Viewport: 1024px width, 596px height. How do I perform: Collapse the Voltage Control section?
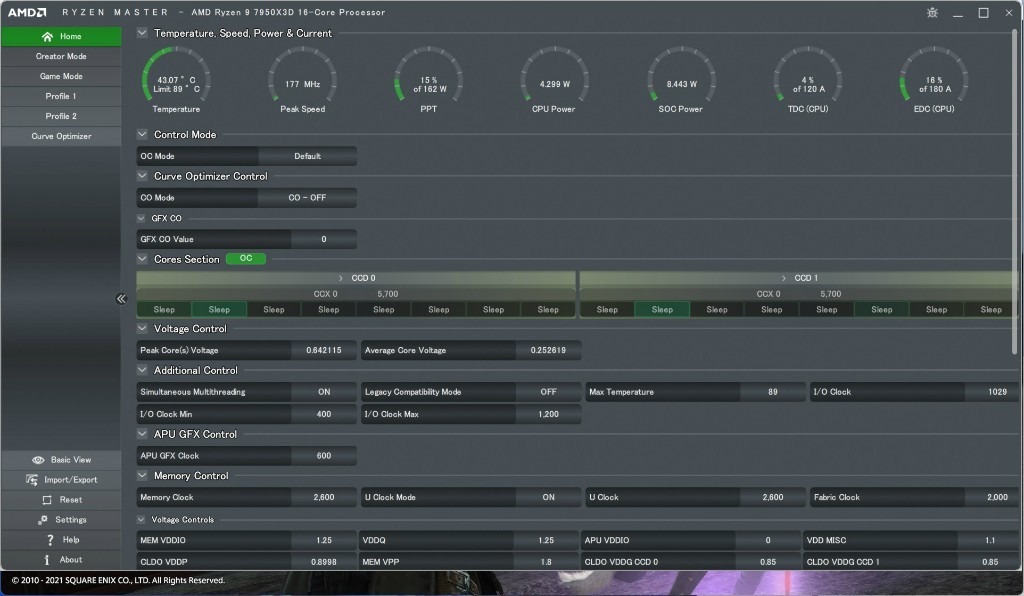point(142,329)
